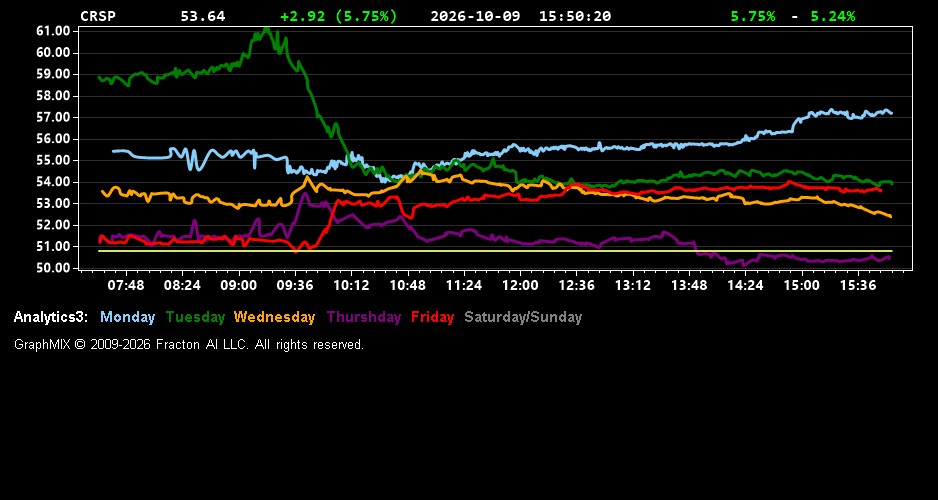Image resolution: width=938 pixels, height=500 pixels.
Task: Select the Friday legend label
Action: tap(433, 317)
